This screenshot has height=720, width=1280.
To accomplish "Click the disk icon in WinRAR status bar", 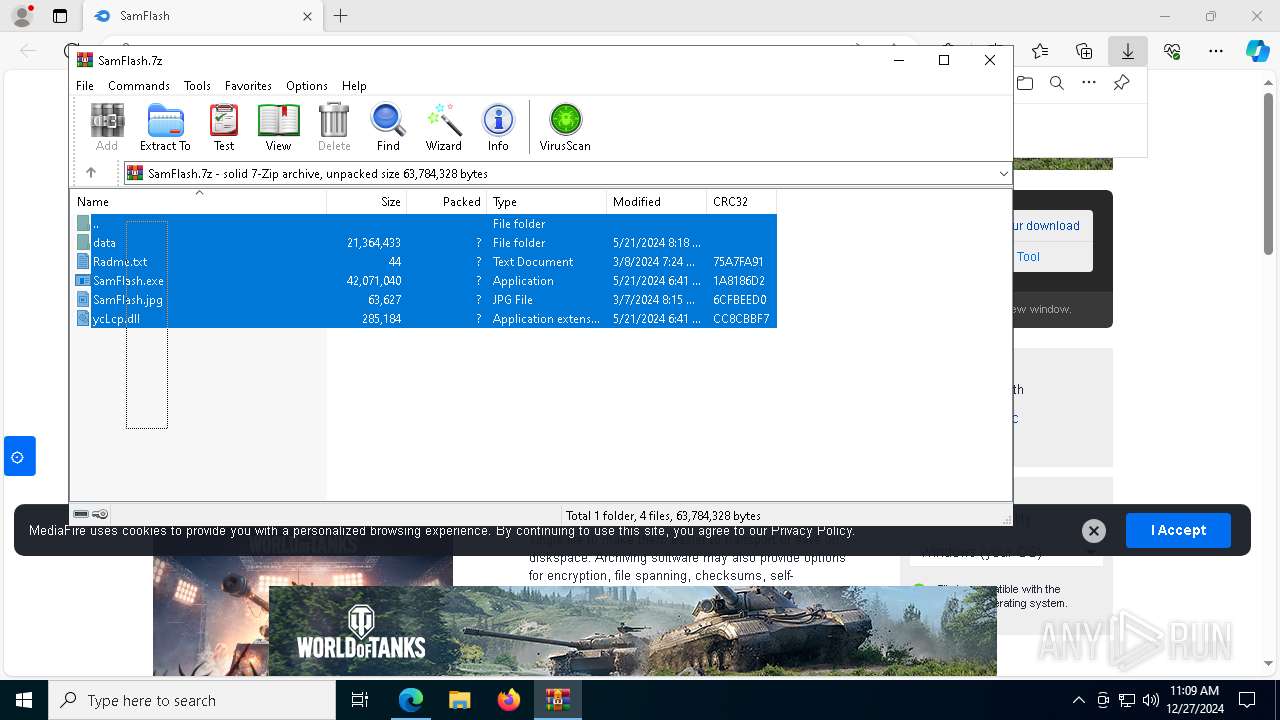I will 81,514.
